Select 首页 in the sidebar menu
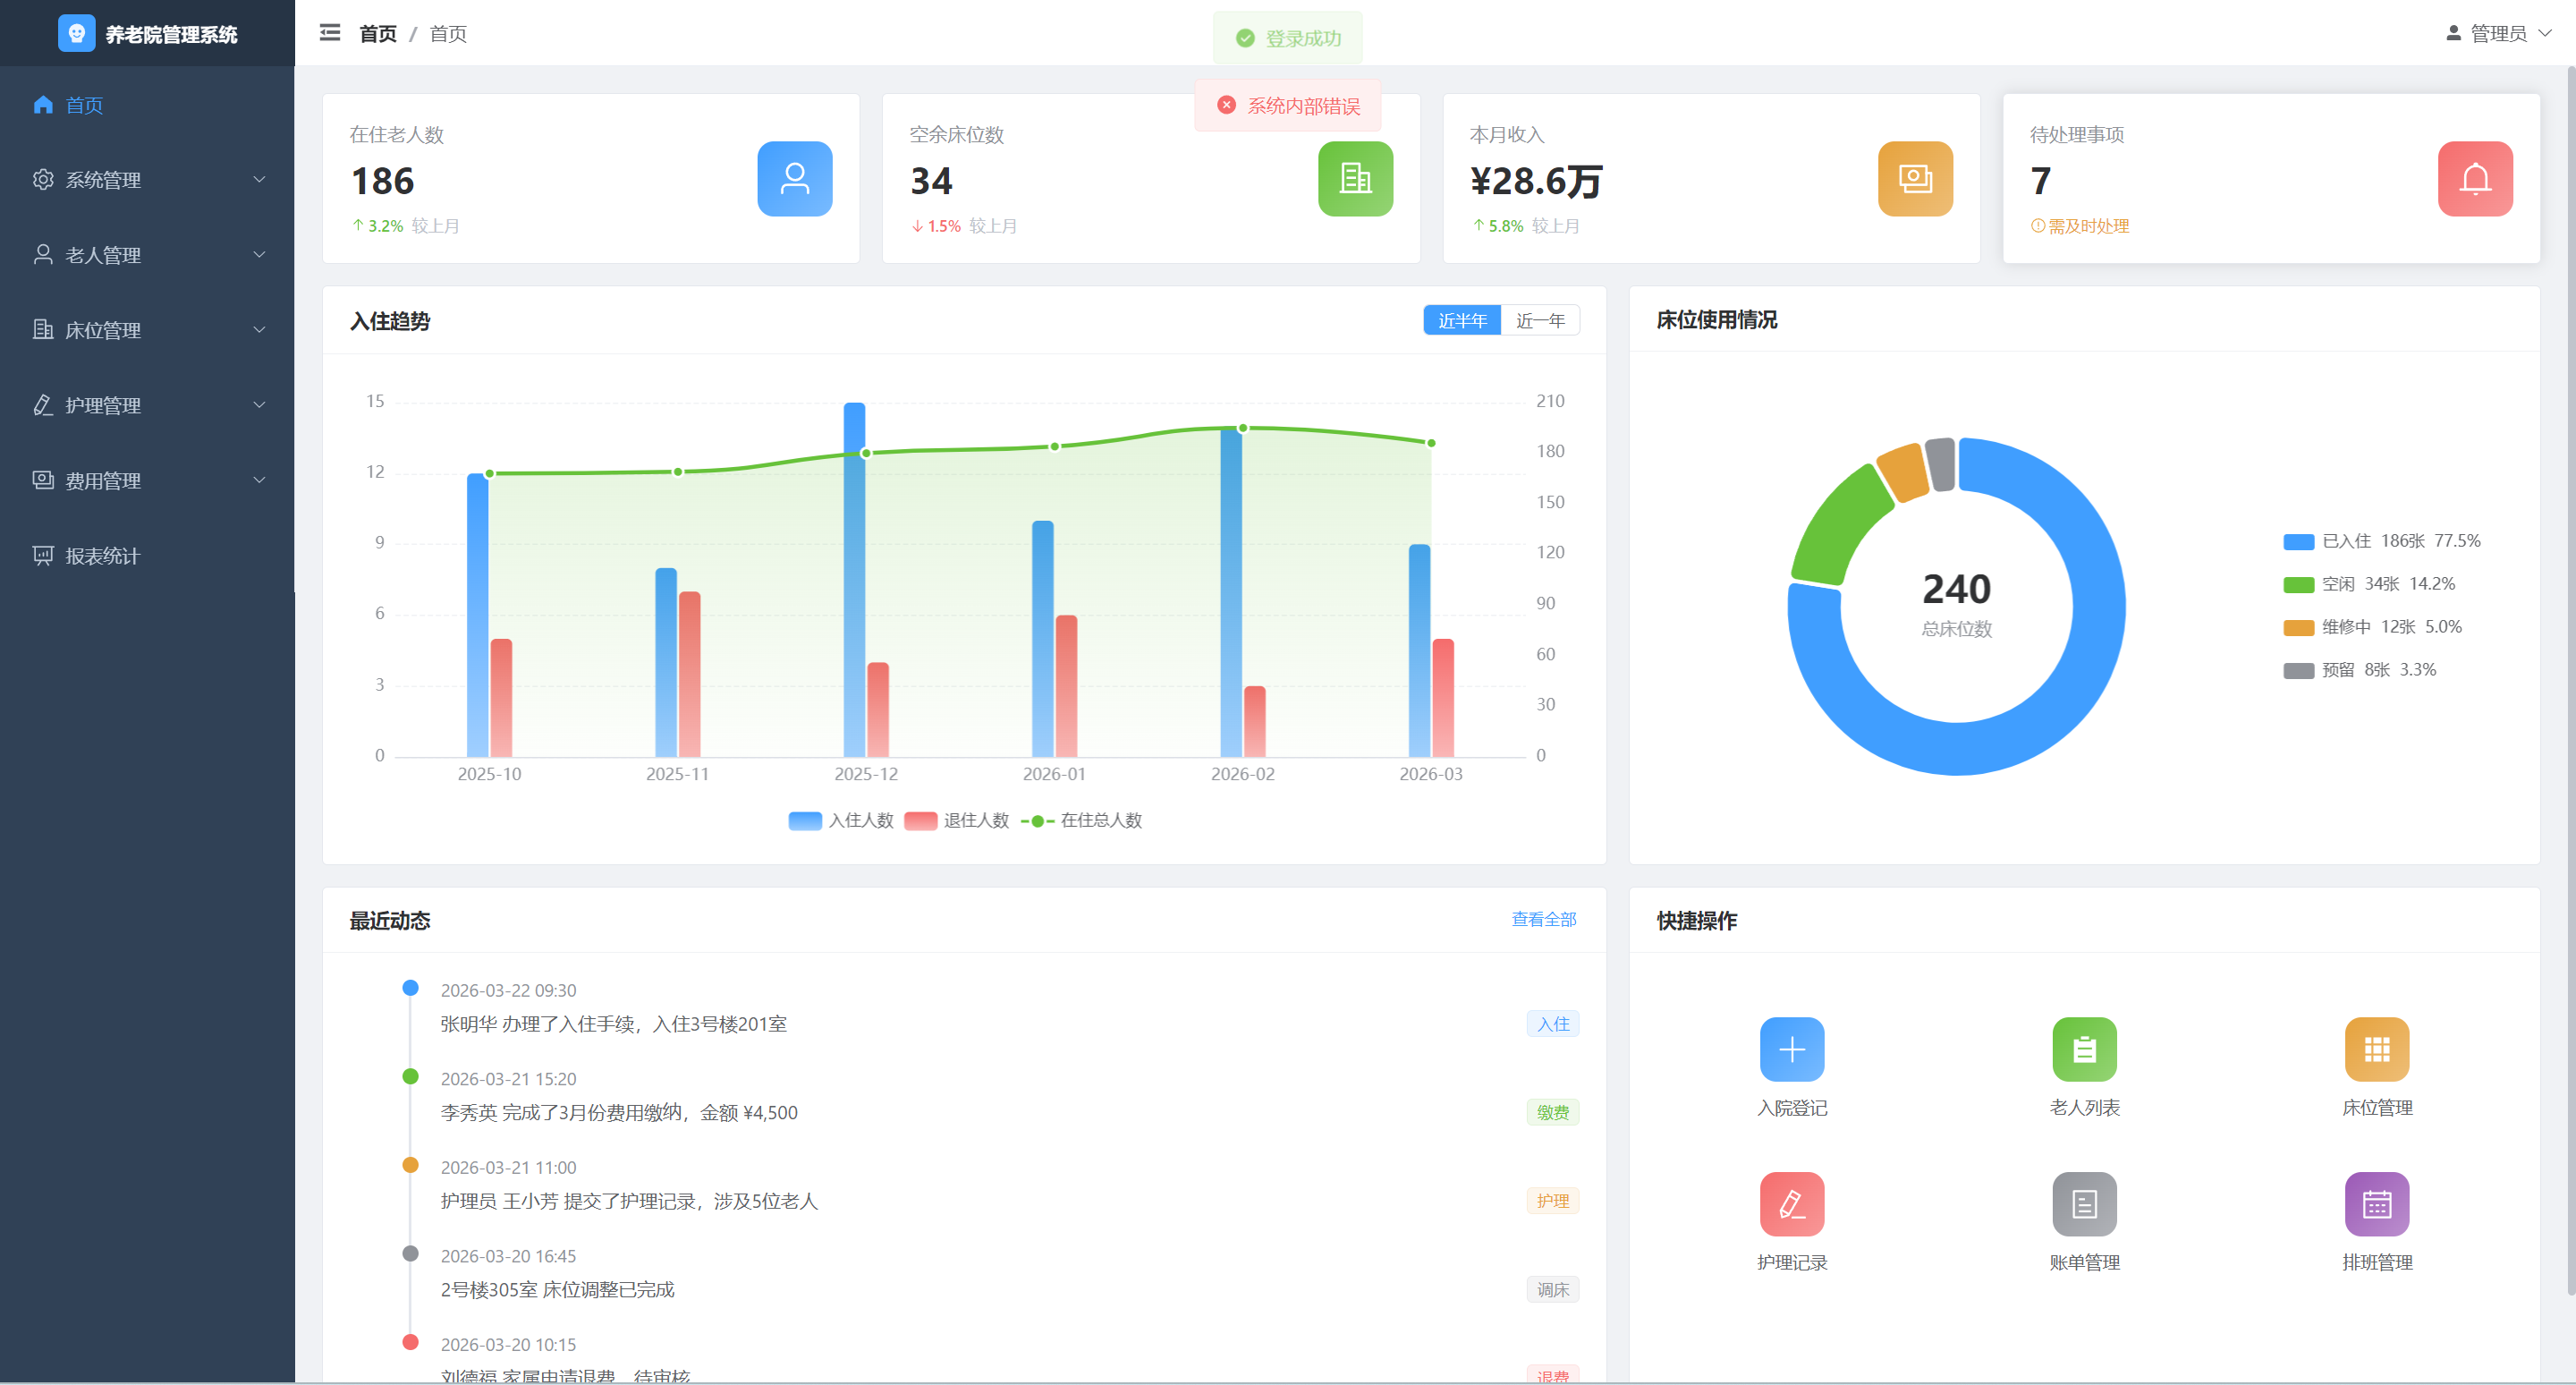Screen dimensions: 2576x1385 click(x=84, y=105)
